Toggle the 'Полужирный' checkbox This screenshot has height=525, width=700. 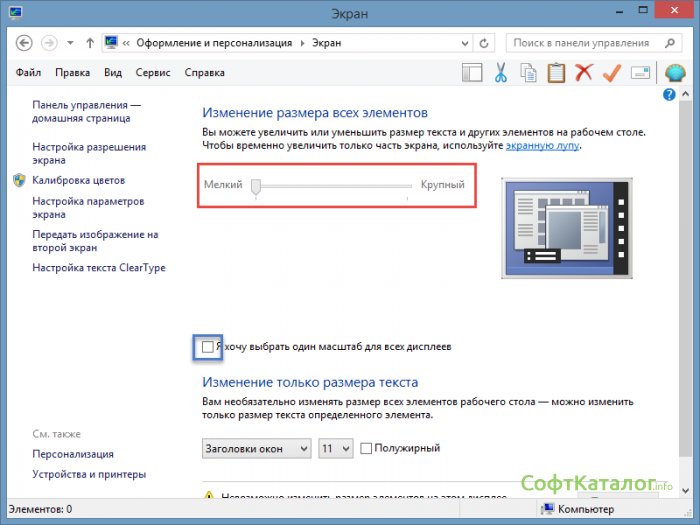tap(366, 448)
